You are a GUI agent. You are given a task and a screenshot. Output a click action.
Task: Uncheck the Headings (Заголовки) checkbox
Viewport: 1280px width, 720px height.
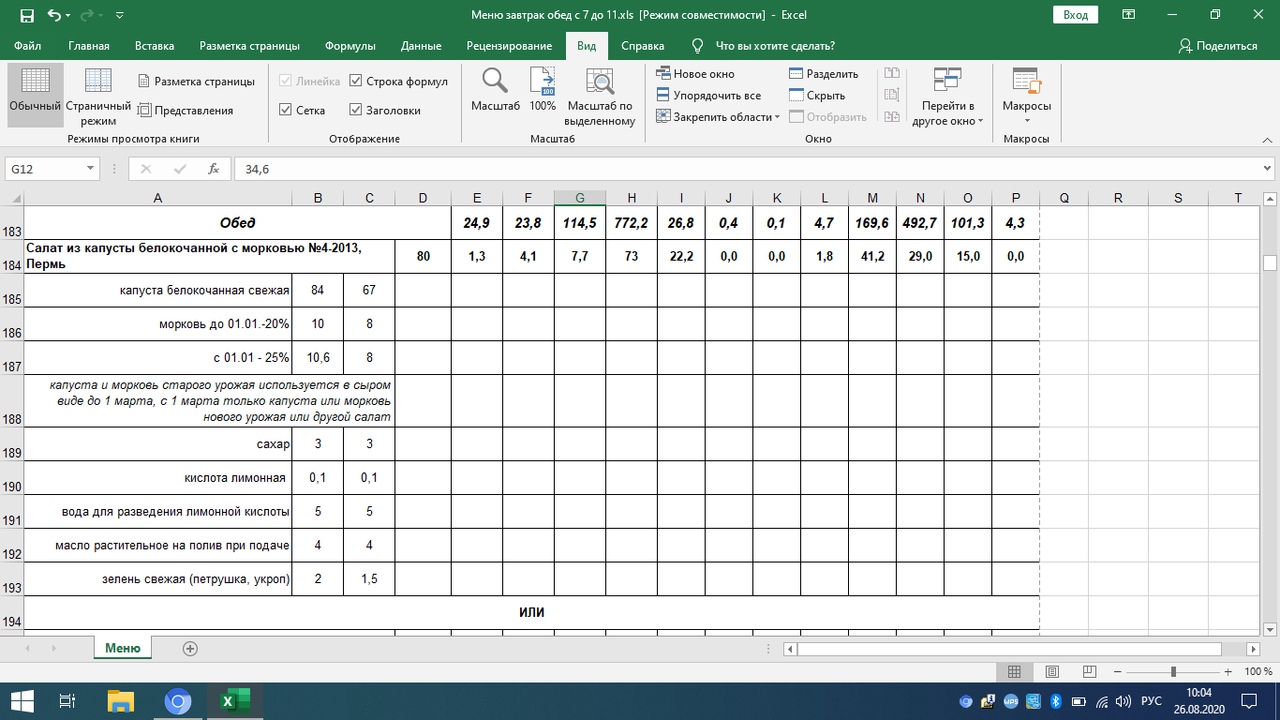356,110
